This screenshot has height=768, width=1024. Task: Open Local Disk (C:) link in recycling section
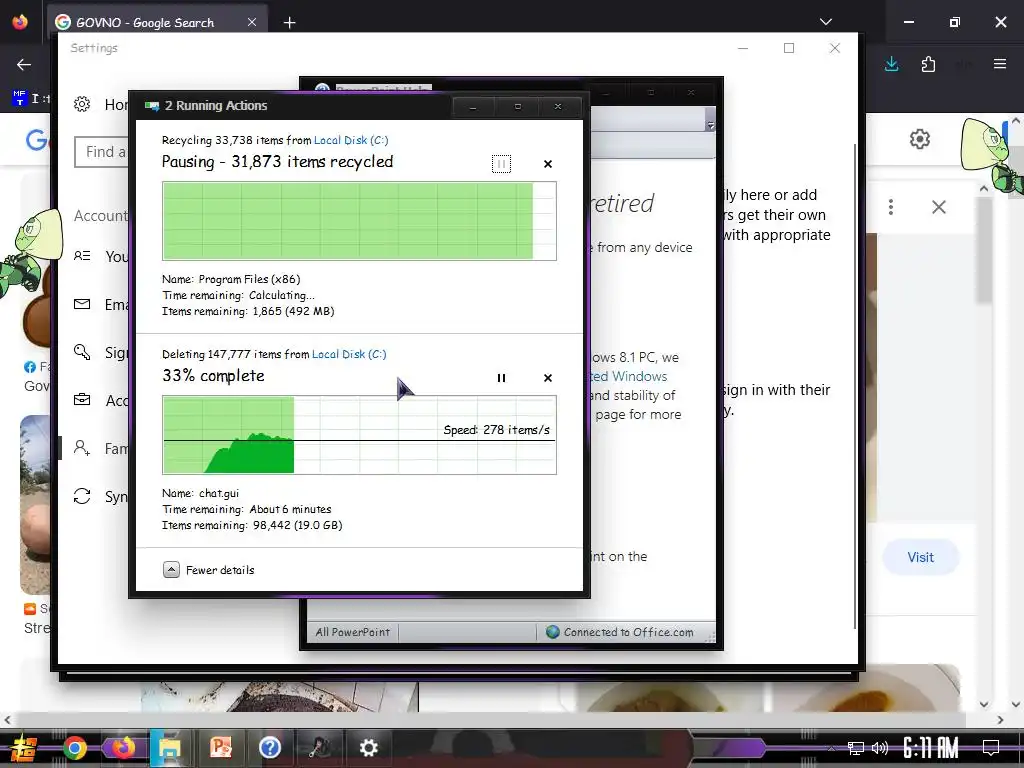pos(351,140)
